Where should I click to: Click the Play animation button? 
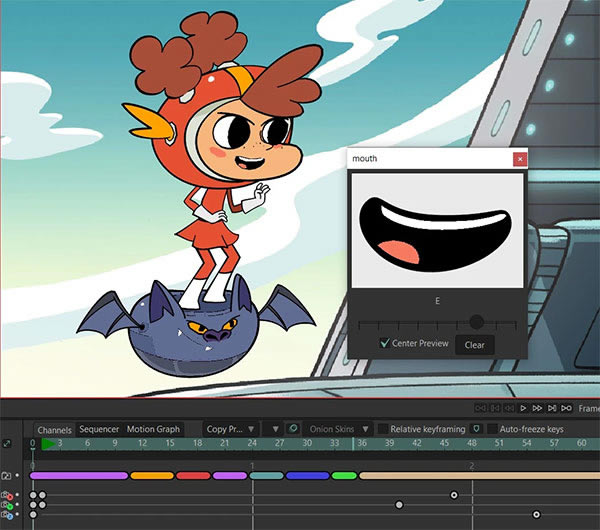point(523,408)
